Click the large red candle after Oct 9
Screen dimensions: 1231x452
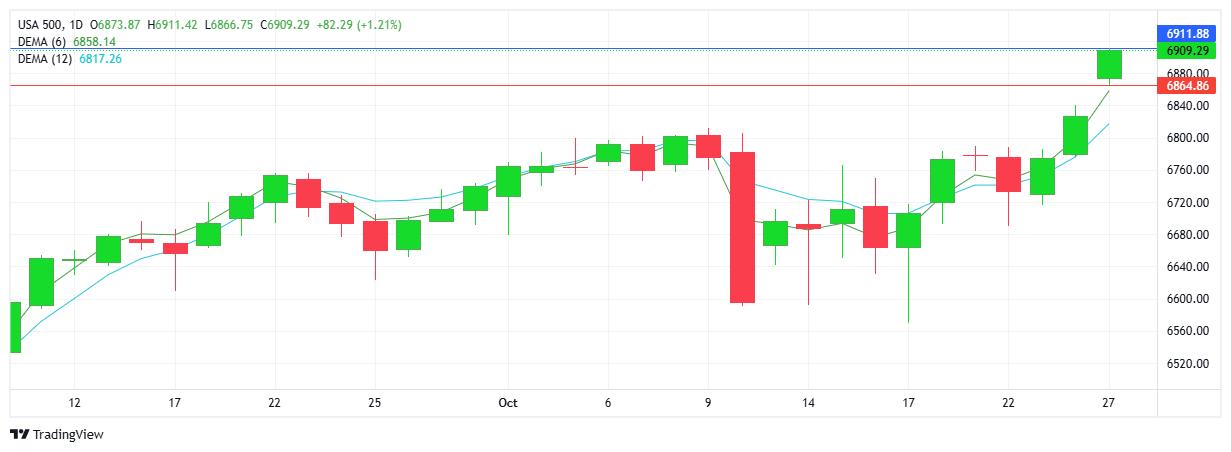point(742,227)
